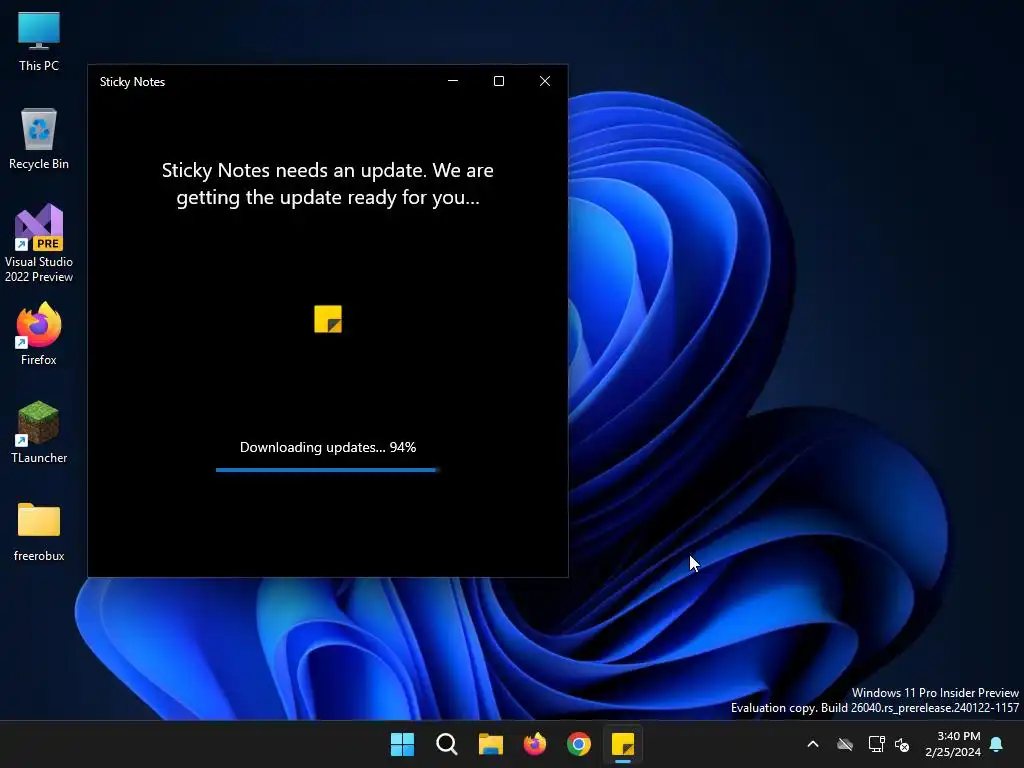Open This PC desktop icon
Viewport: 1024px width, 768px height.
39,42
